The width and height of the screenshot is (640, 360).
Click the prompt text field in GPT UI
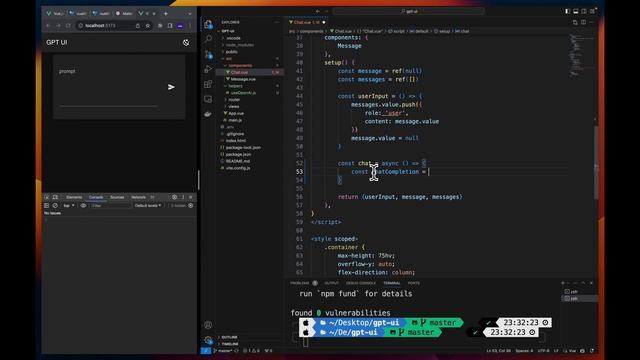109,88
